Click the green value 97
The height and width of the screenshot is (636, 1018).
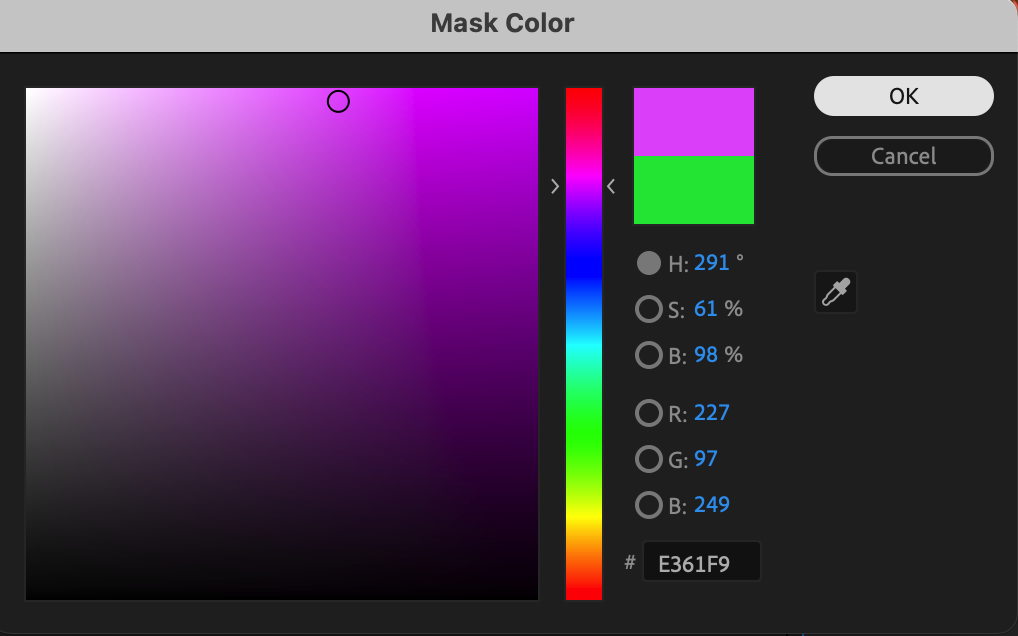point(706,459)
